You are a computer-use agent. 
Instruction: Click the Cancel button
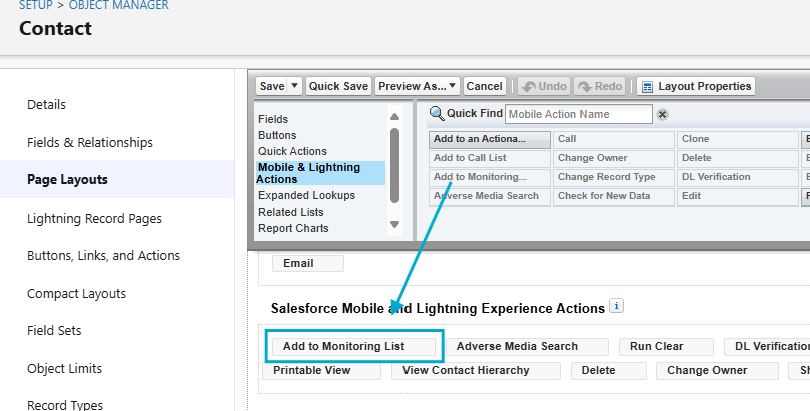coord(484,86)
